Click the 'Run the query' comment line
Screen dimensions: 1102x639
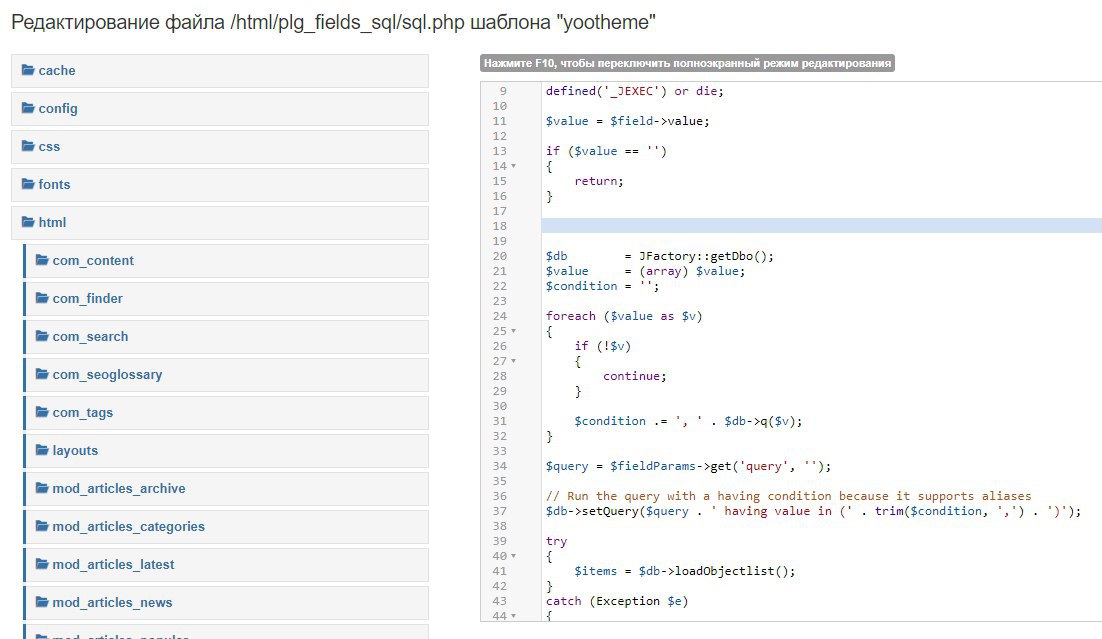(788, 496)
